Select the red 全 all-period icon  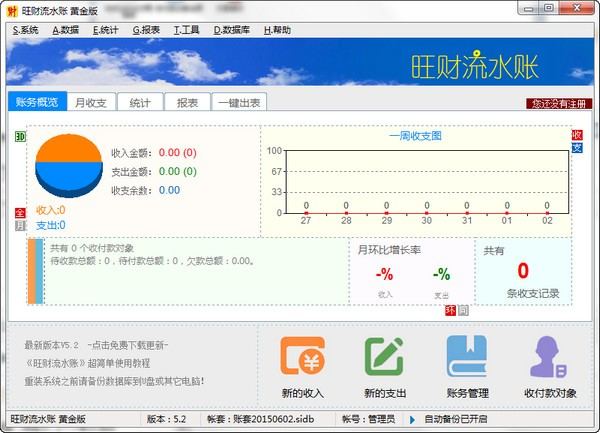(x=20, y=213)
